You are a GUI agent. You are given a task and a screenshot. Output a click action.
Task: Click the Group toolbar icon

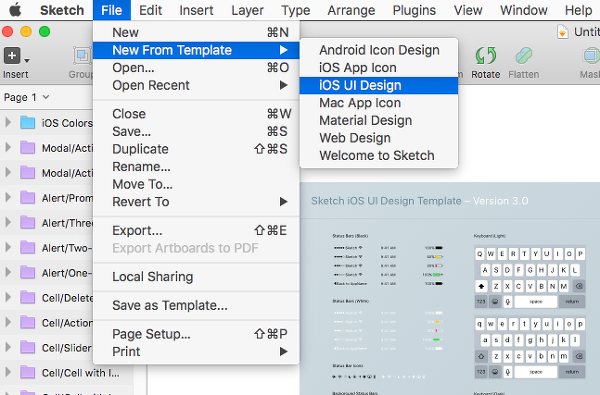[82, 56]
